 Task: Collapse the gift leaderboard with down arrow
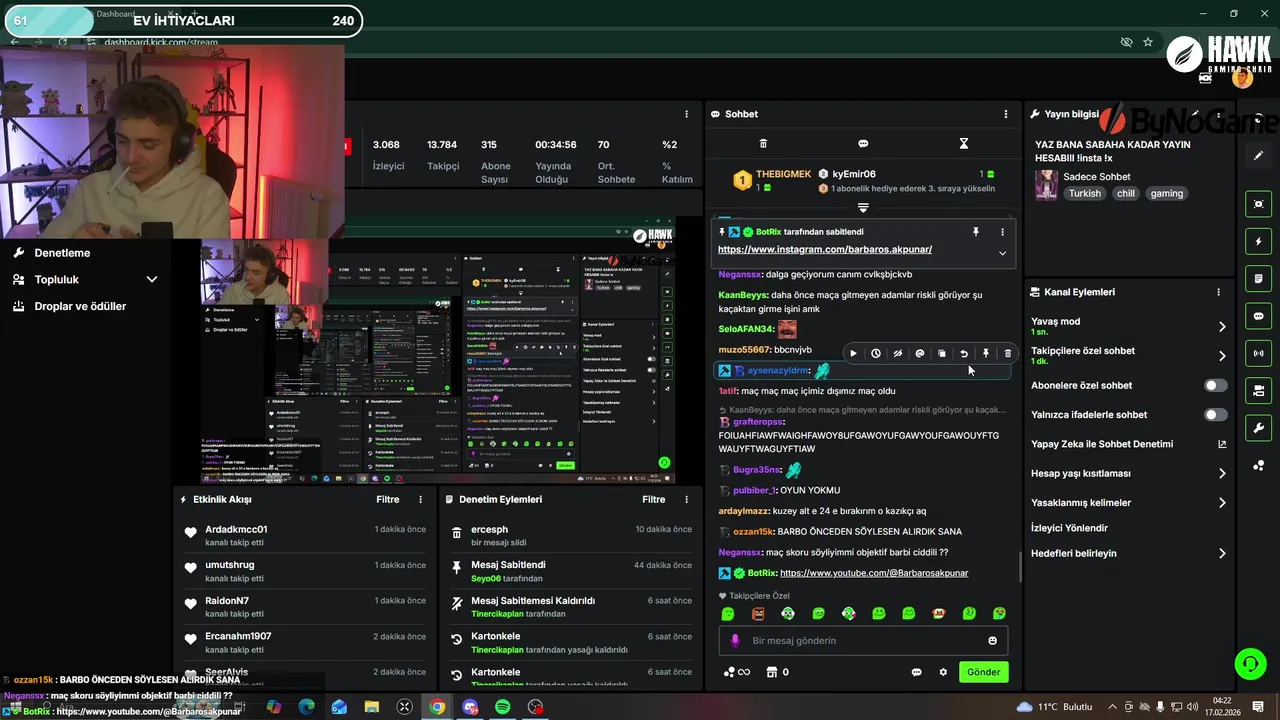pyautogui.click(x=863, y=208)
